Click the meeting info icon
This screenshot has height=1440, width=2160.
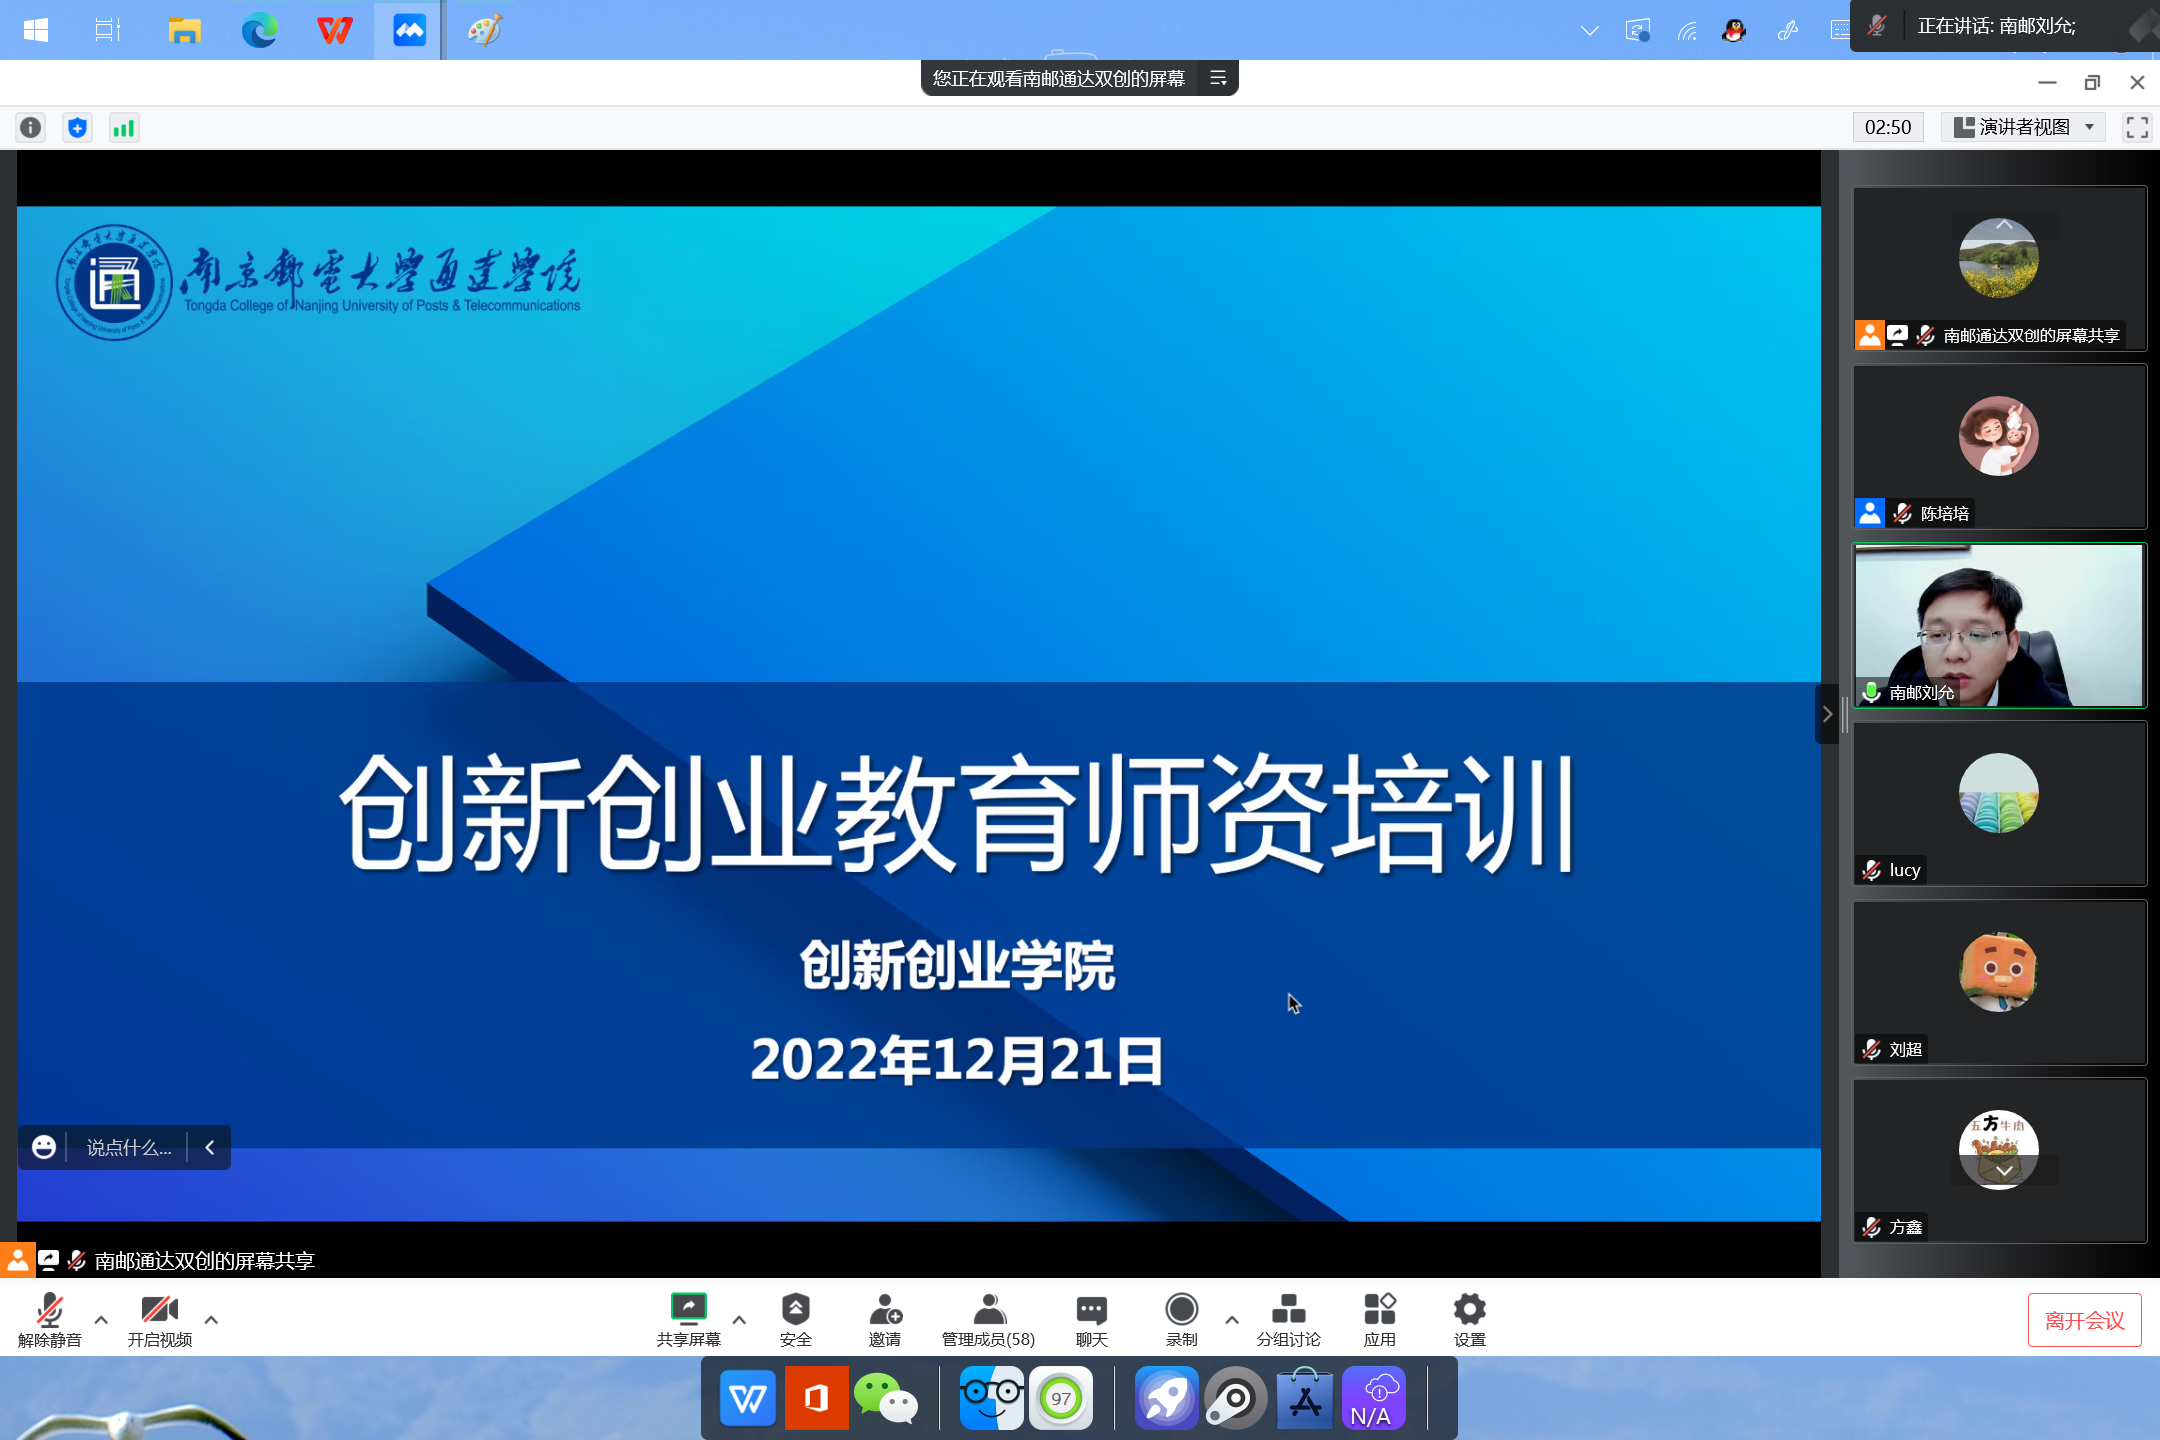(x=31, y=128)
